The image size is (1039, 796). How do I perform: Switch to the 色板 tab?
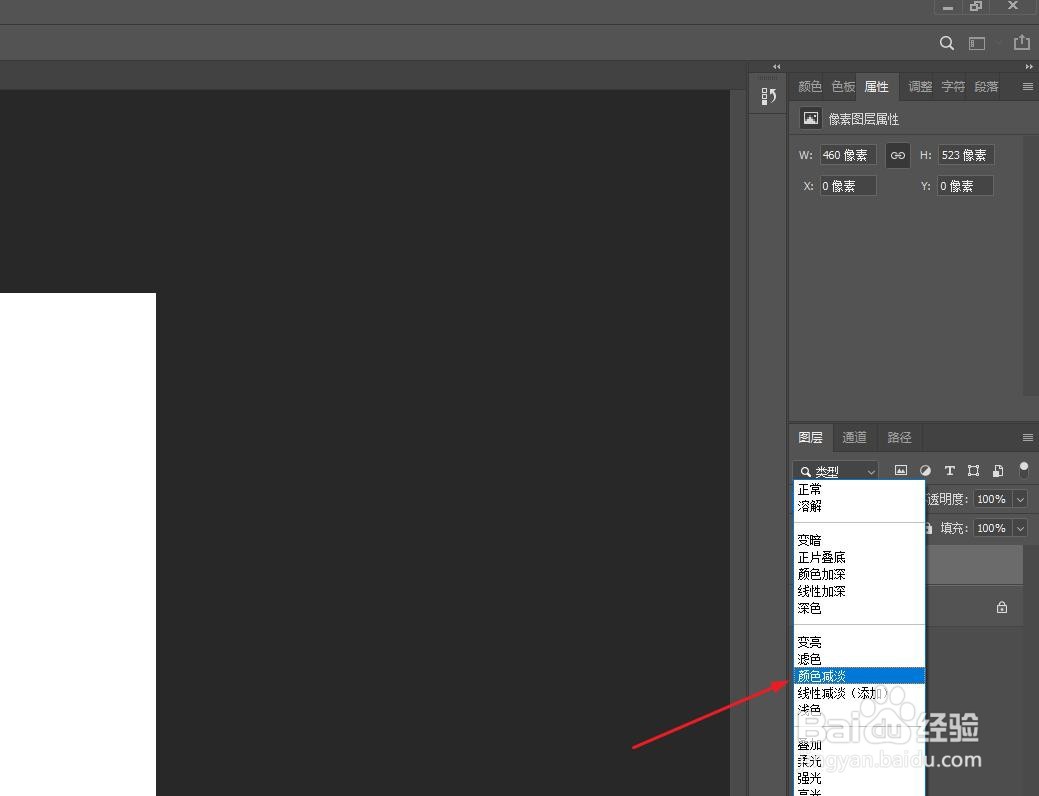pyautogui.click(x=843, y=86)
